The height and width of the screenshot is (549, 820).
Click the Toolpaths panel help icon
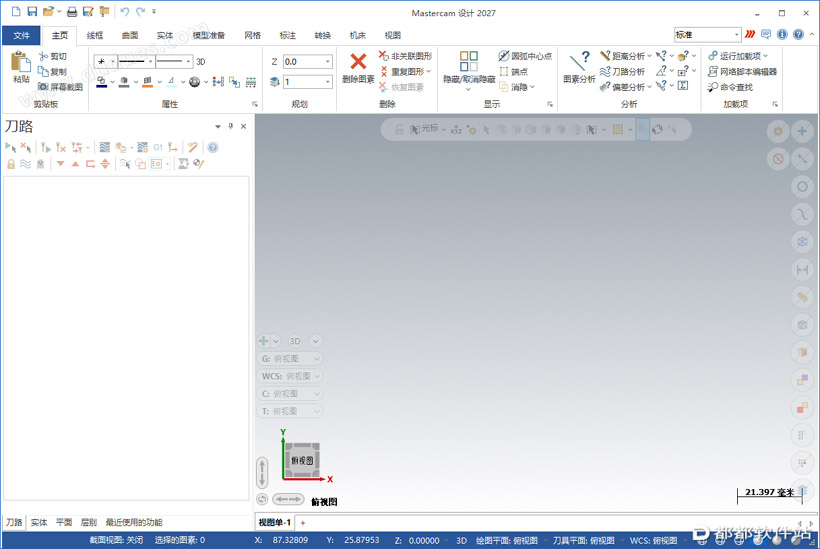(x=213, y=147)
